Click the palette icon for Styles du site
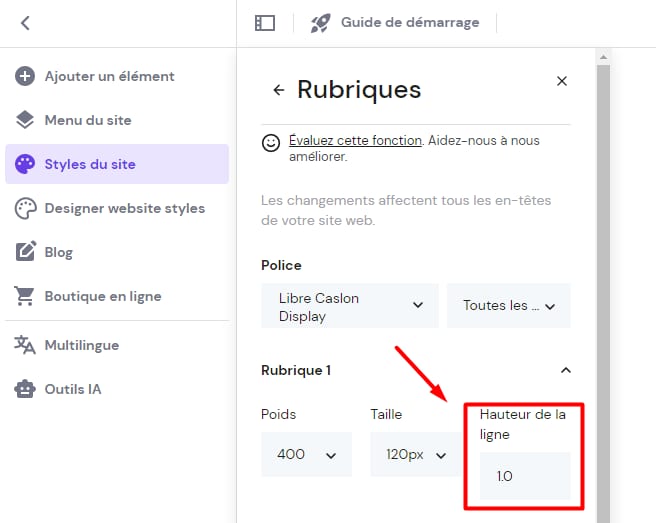The image size is (656, 523). (25, 164)
